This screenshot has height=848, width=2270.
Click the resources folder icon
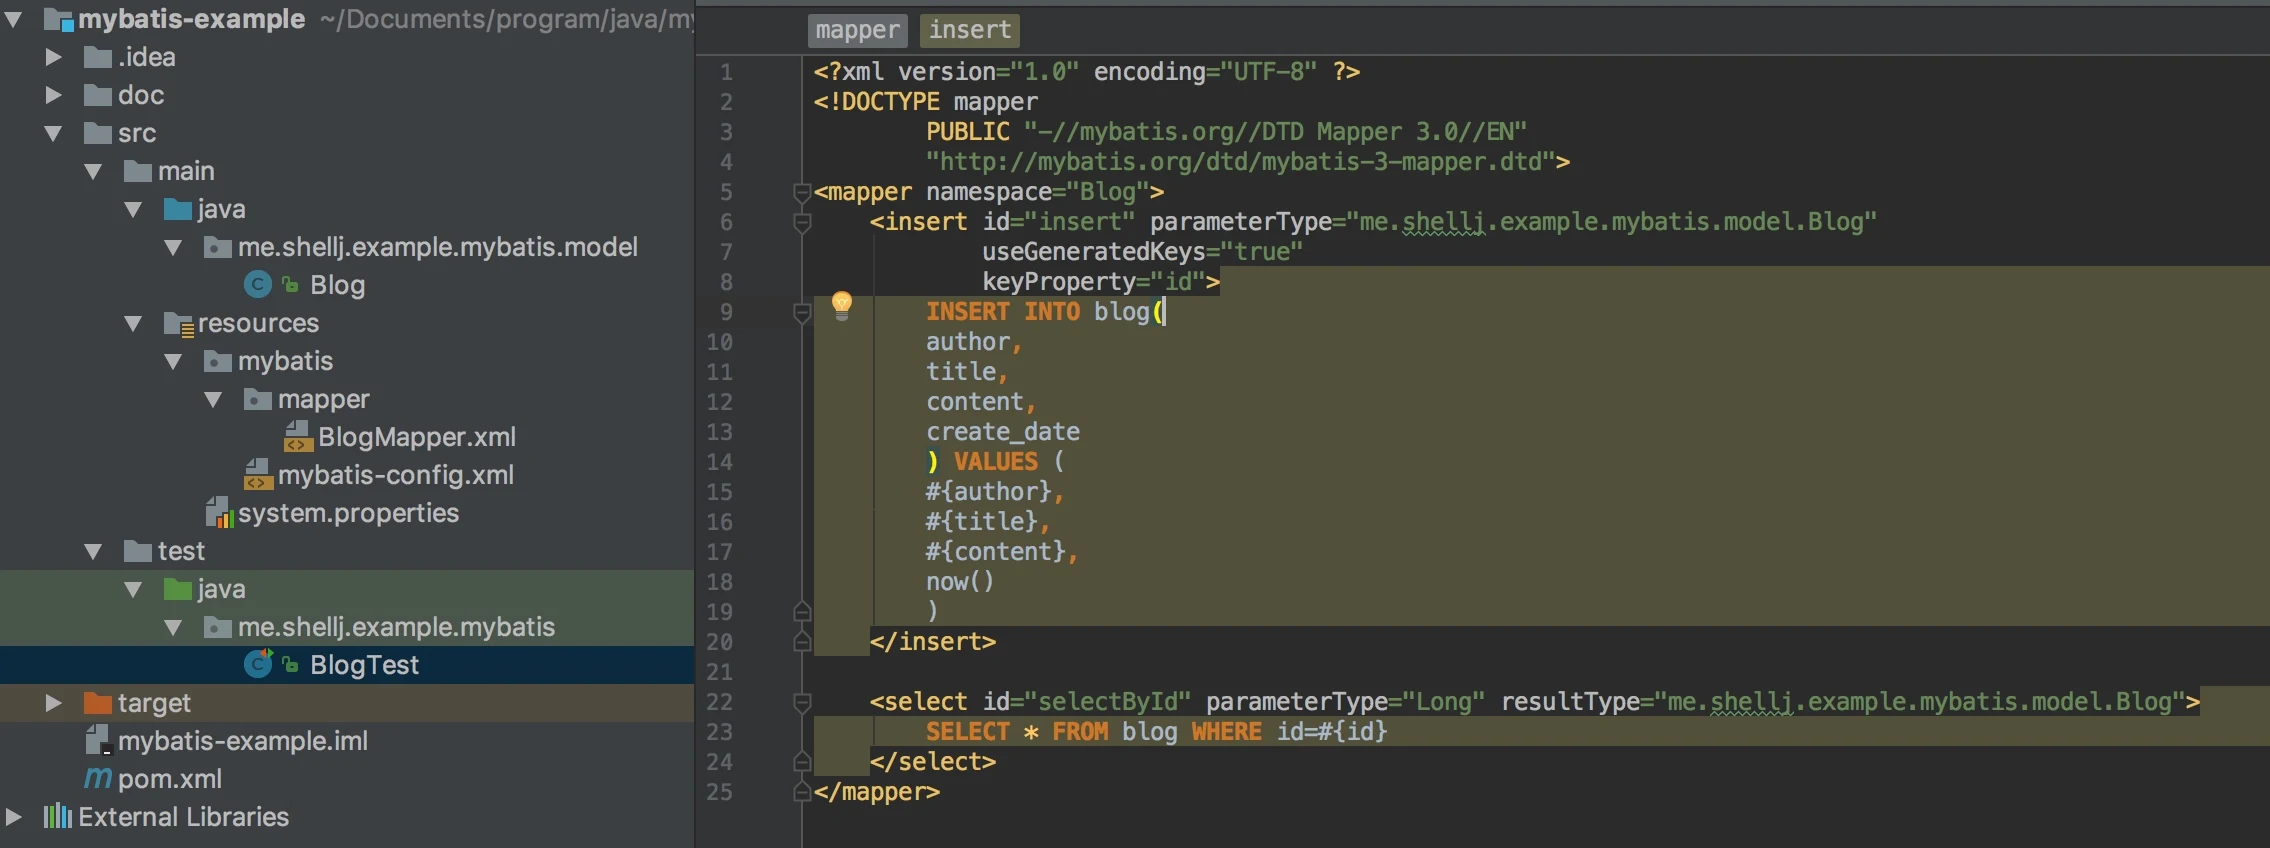tap(178, 324)
